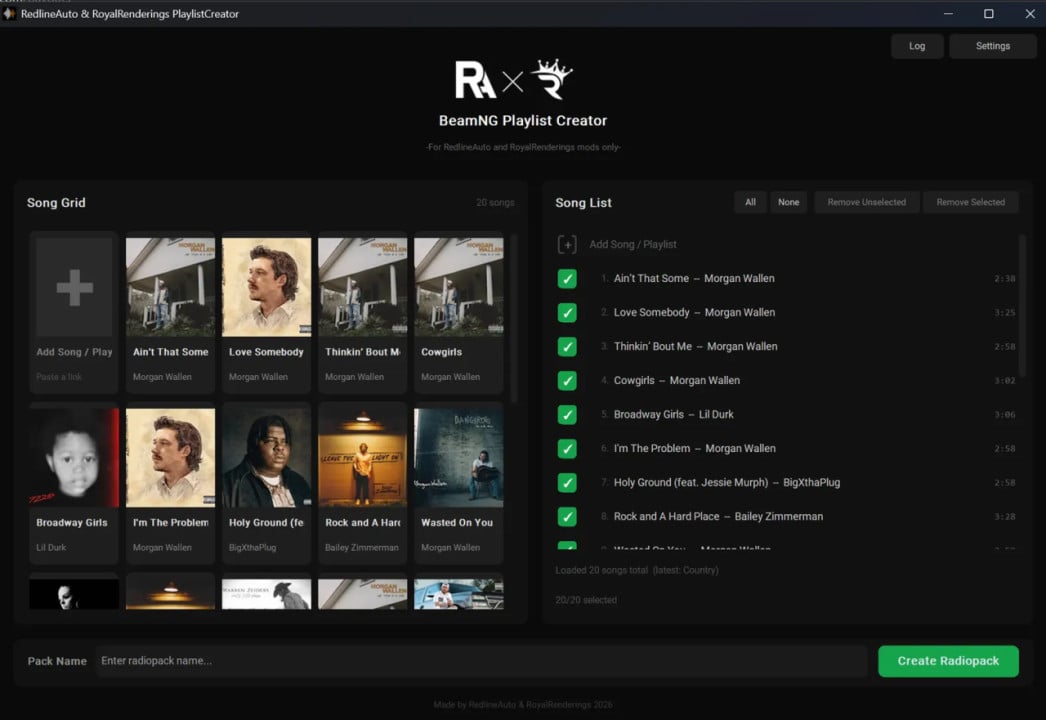Toggle the Rock and A Hard Place checkbox
This screenshot has width=1046, height=720.
(x=567, y=516)
